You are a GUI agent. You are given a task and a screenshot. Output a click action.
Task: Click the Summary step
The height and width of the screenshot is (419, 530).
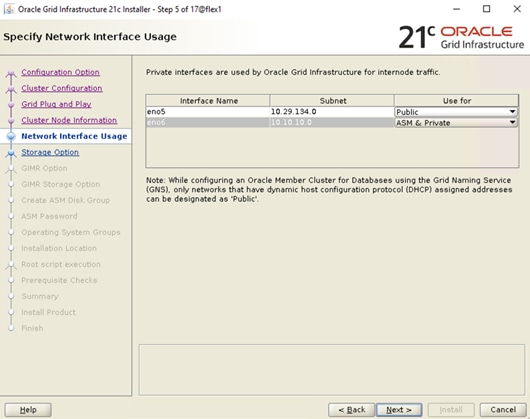coord(40,296)
